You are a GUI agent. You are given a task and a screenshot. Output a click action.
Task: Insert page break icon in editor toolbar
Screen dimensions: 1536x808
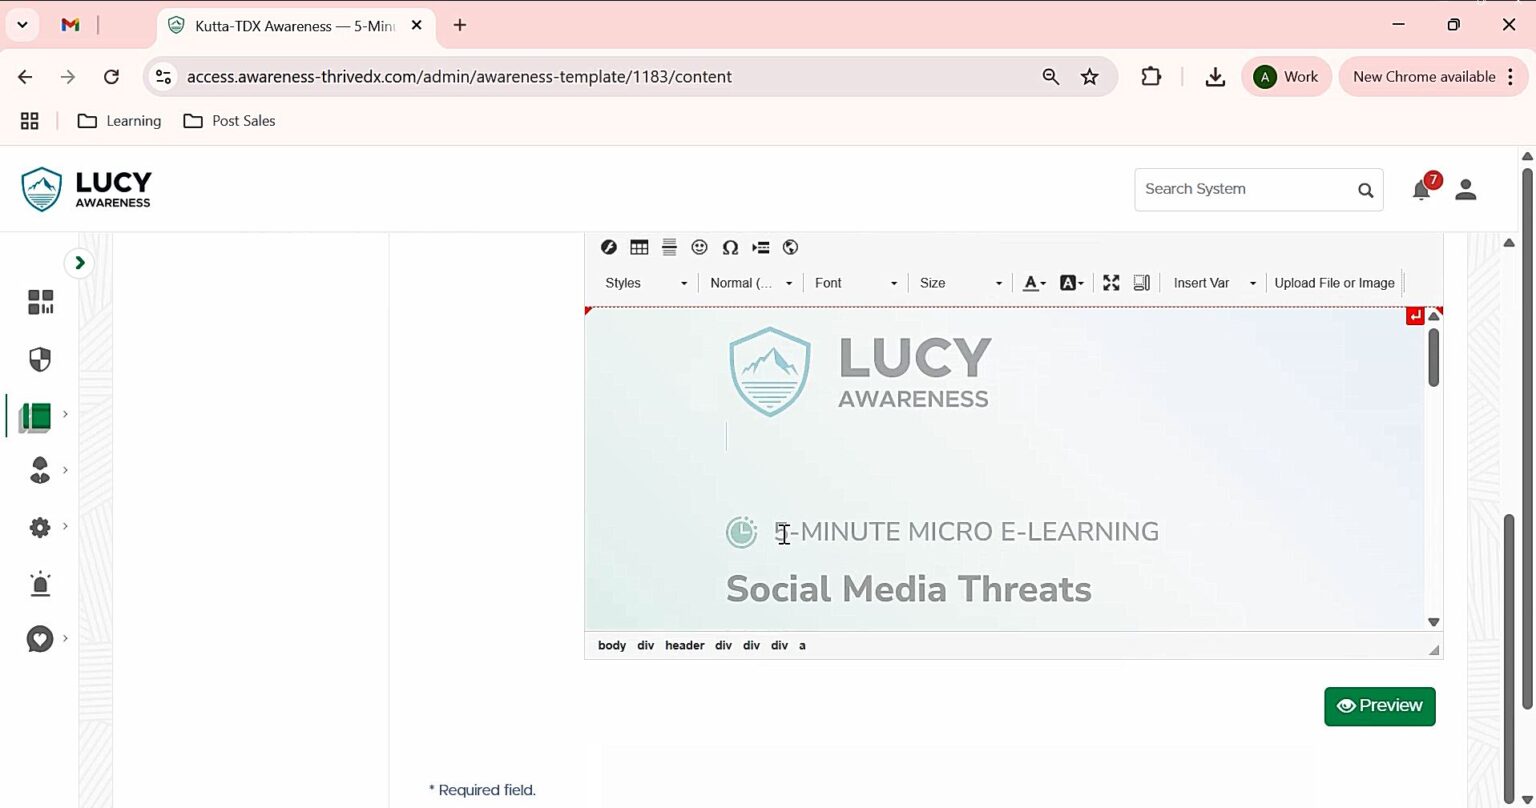[x=760, y=247]
